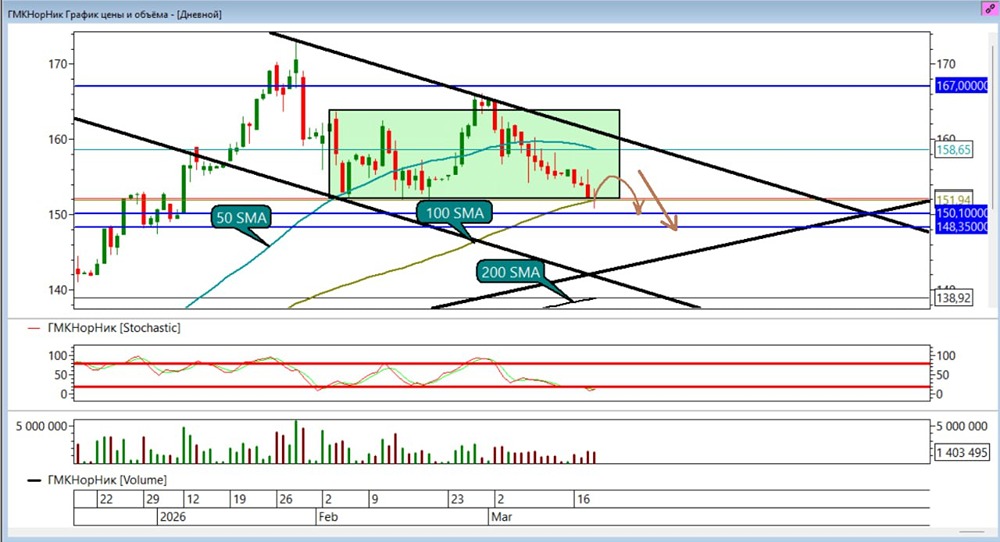The height and width of the screenshot is (542, 1000).
Task: Click the date label 16 on time axis
Action: click(x=583, y=499)
